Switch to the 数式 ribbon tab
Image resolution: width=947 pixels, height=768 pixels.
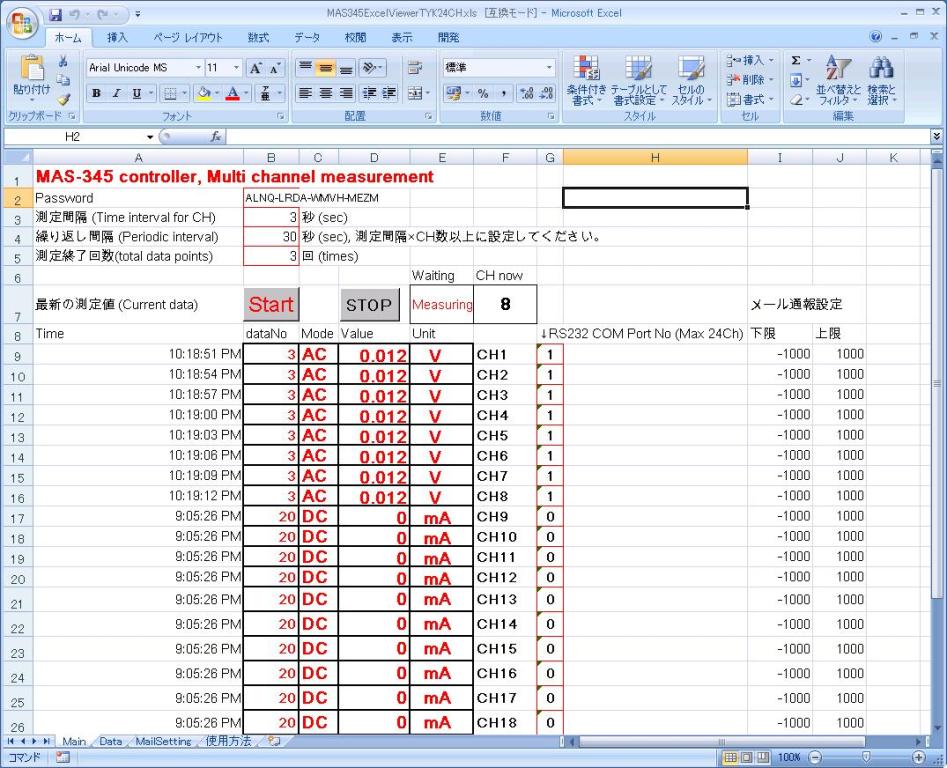[x=258, y=37]
